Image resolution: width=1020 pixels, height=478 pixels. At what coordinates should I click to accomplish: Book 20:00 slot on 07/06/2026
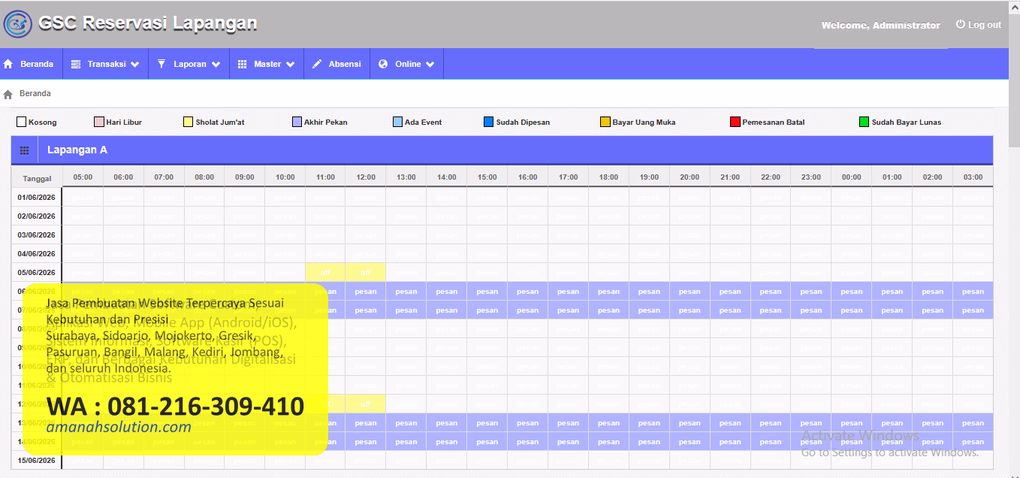click(689, 310)
